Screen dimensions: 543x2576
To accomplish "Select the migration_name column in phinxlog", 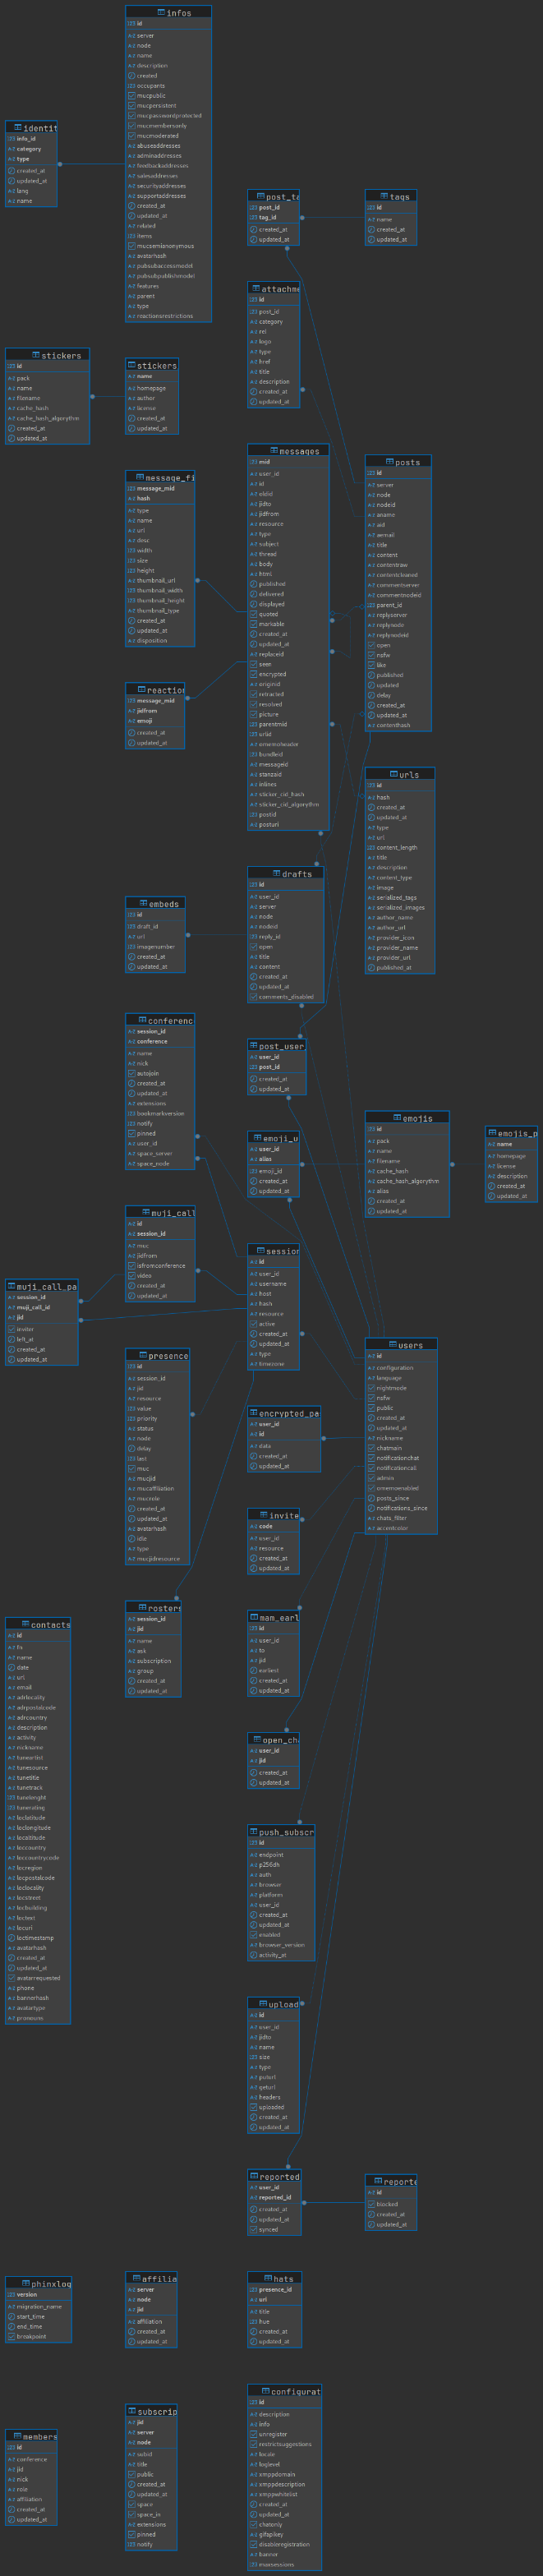I will pyautogui.click(x=39, y=2306).
